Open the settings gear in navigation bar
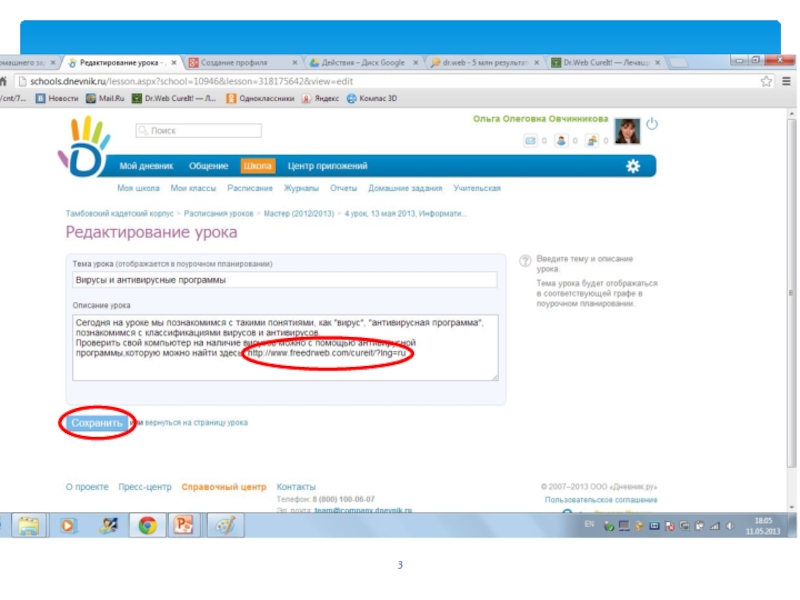This screenshot has width=800, height=600. (x=633, y=166)
